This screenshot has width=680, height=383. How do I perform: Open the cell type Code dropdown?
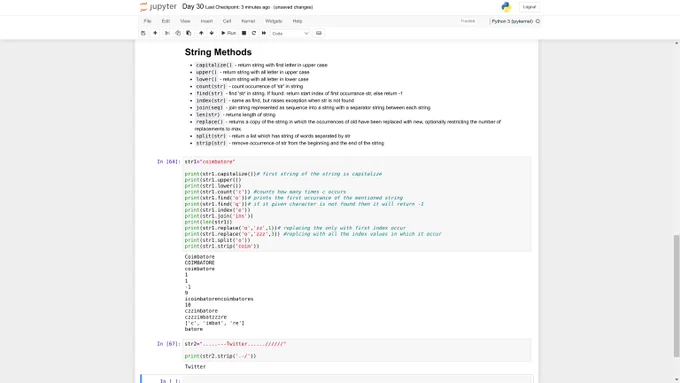tap(290, 33)
